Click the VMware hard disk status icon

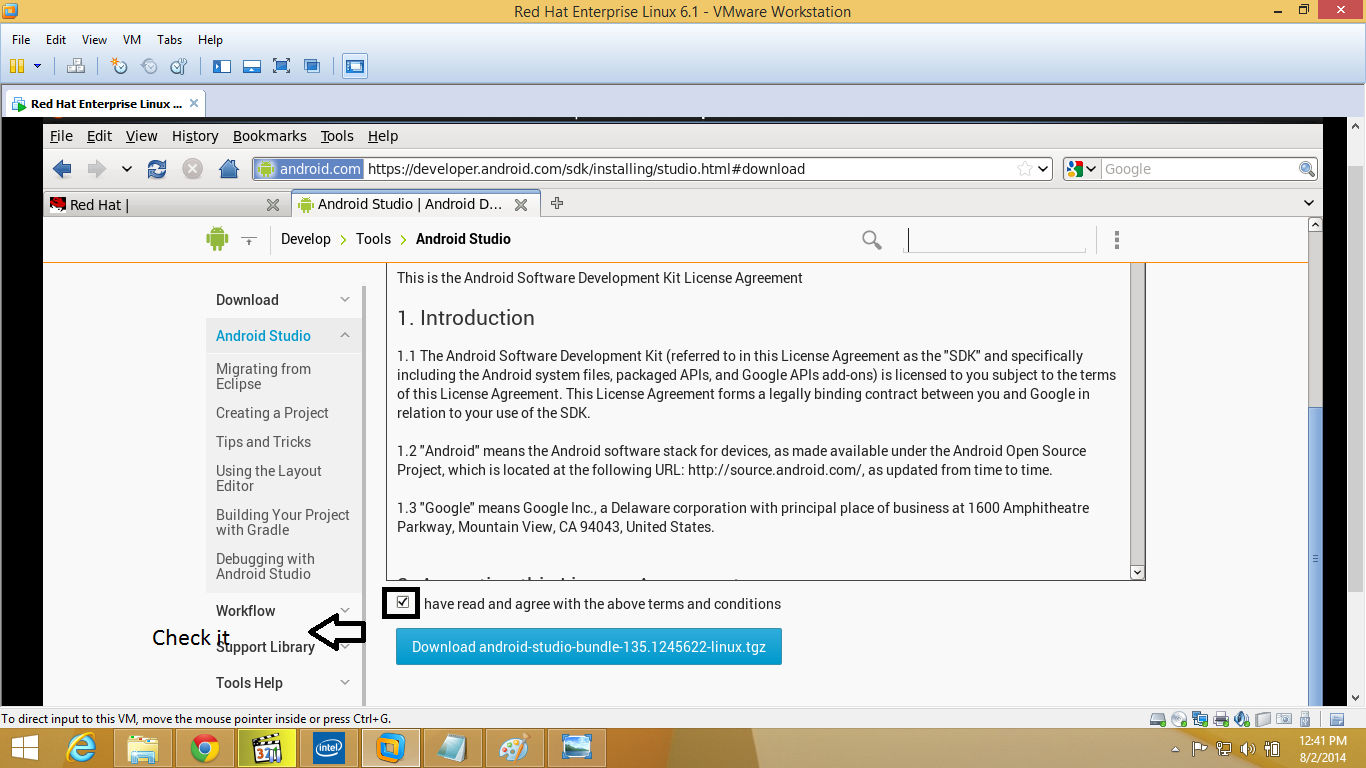[1157, 719]
